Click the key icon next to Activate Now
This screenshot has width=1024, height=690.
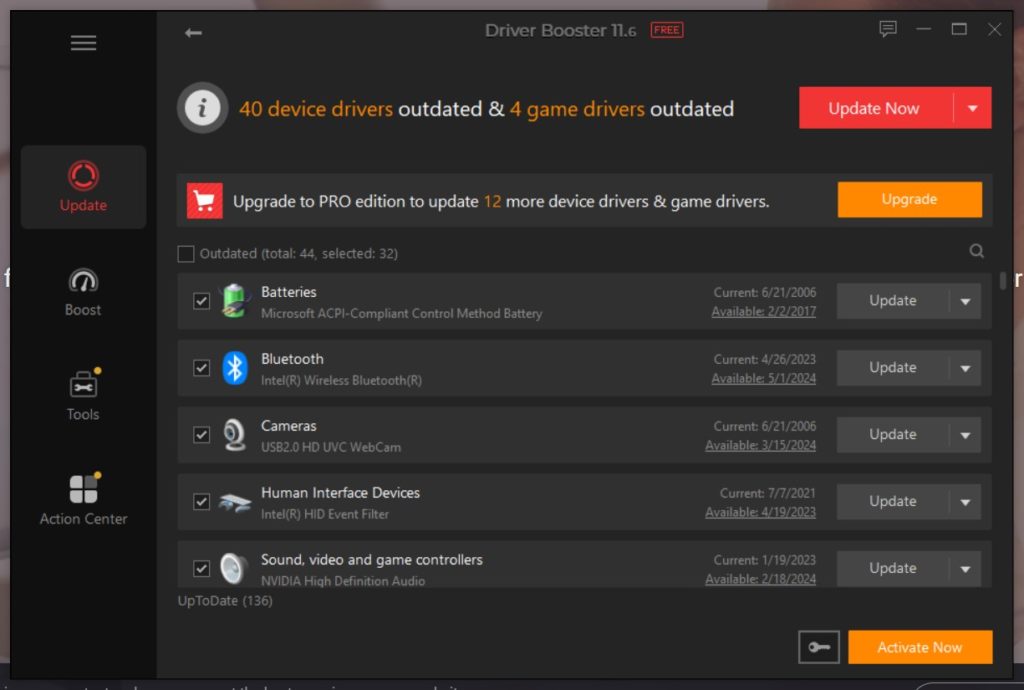(x=819, y=647)
